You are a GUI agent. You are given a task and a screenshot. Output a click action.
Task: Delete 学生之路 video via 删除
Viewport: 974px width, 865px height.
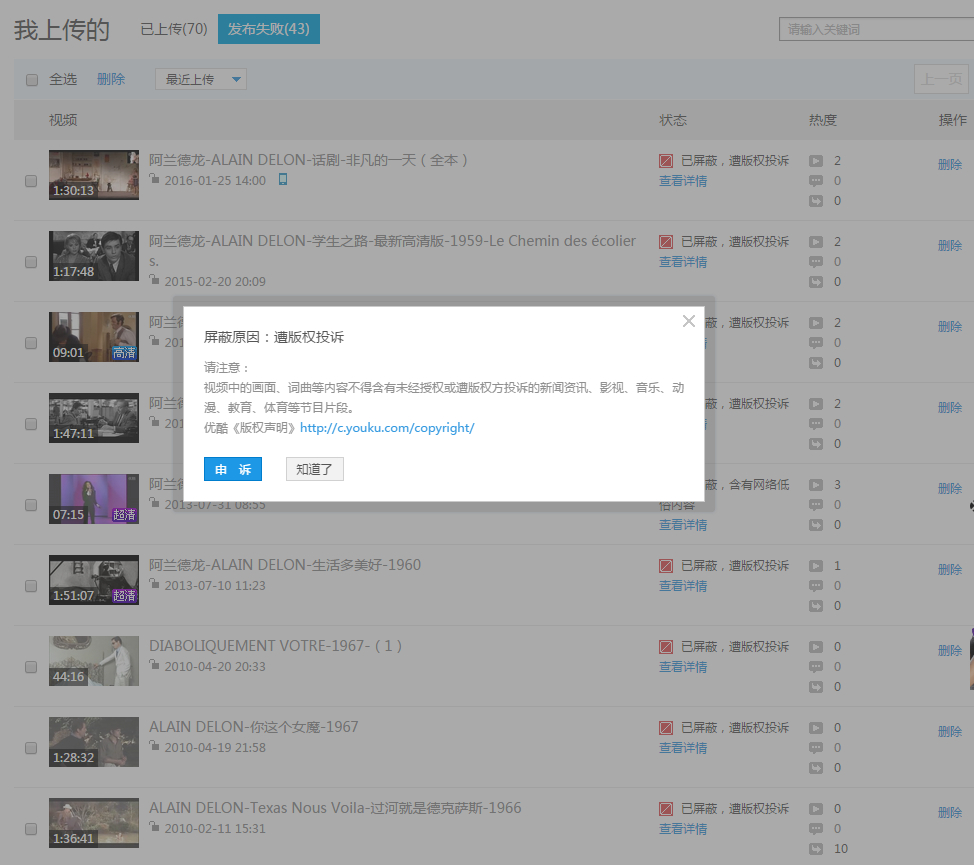click(950, 246)
